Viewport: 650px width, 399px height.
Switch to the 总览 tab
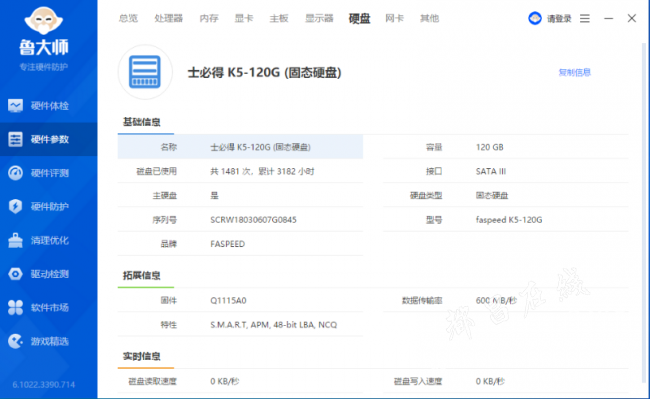point(128,18)
